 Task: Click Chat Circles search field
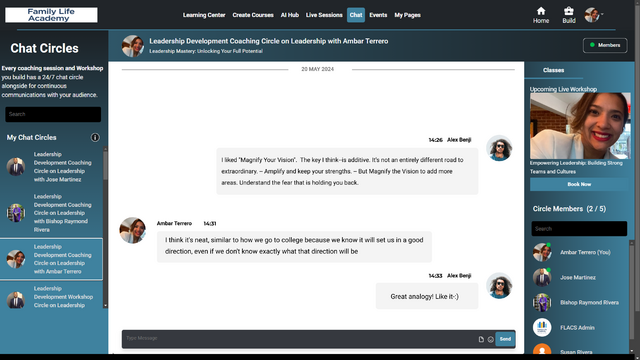point(53,114)
